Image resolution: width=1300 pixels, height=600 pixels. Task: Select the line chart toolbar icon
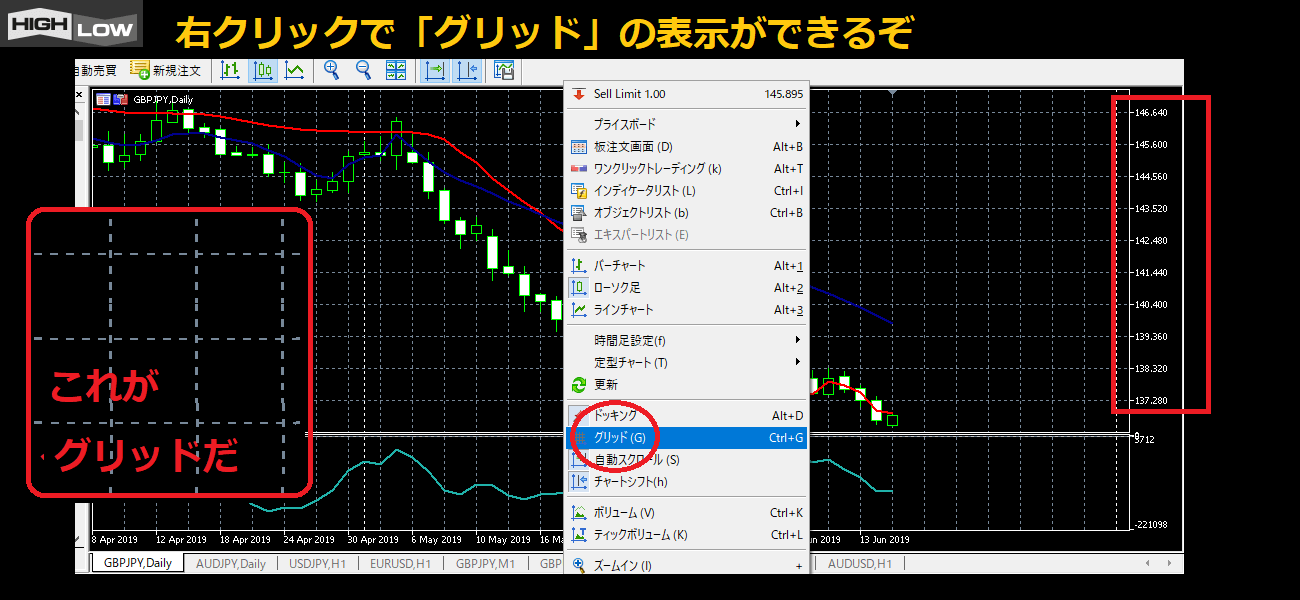pyautogui.click(x=294, y=71)
